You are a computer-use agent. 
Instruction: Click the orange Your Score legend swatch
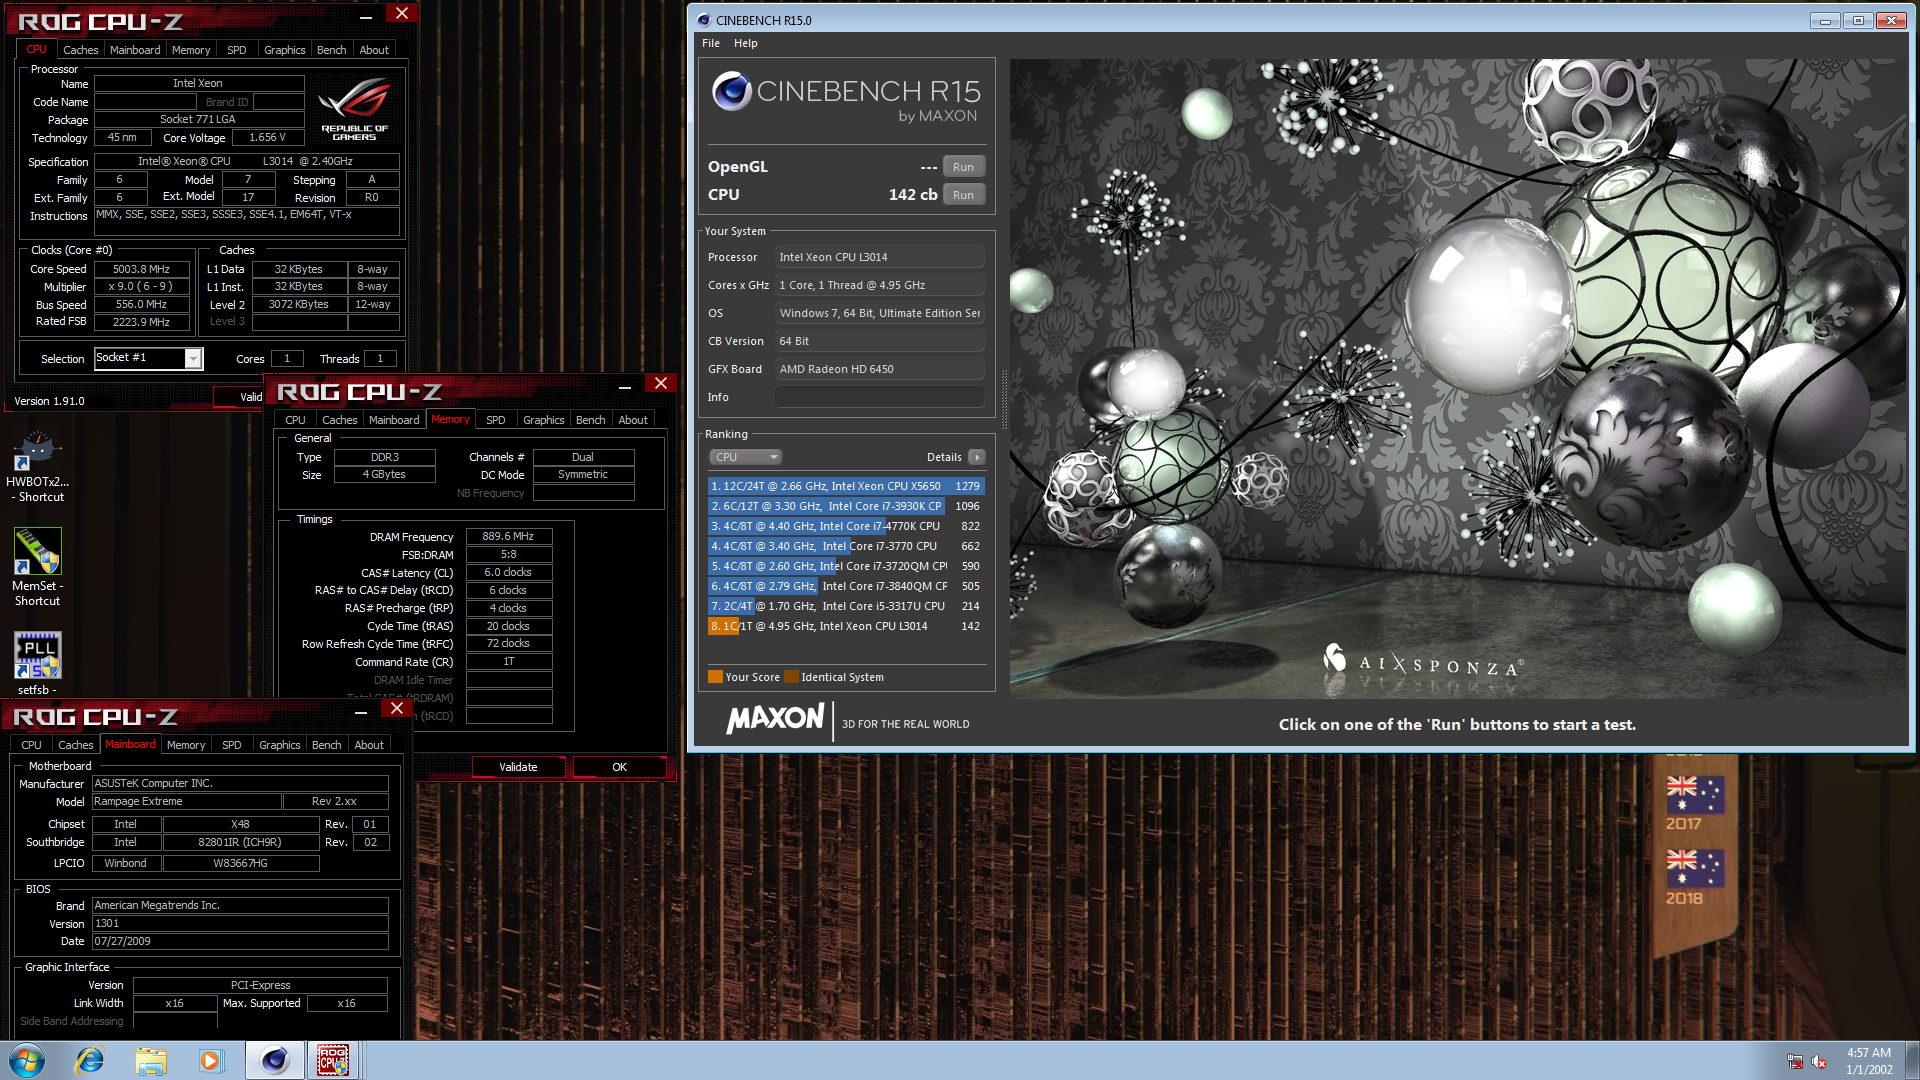pyautogui.click(x=715, y=677)
